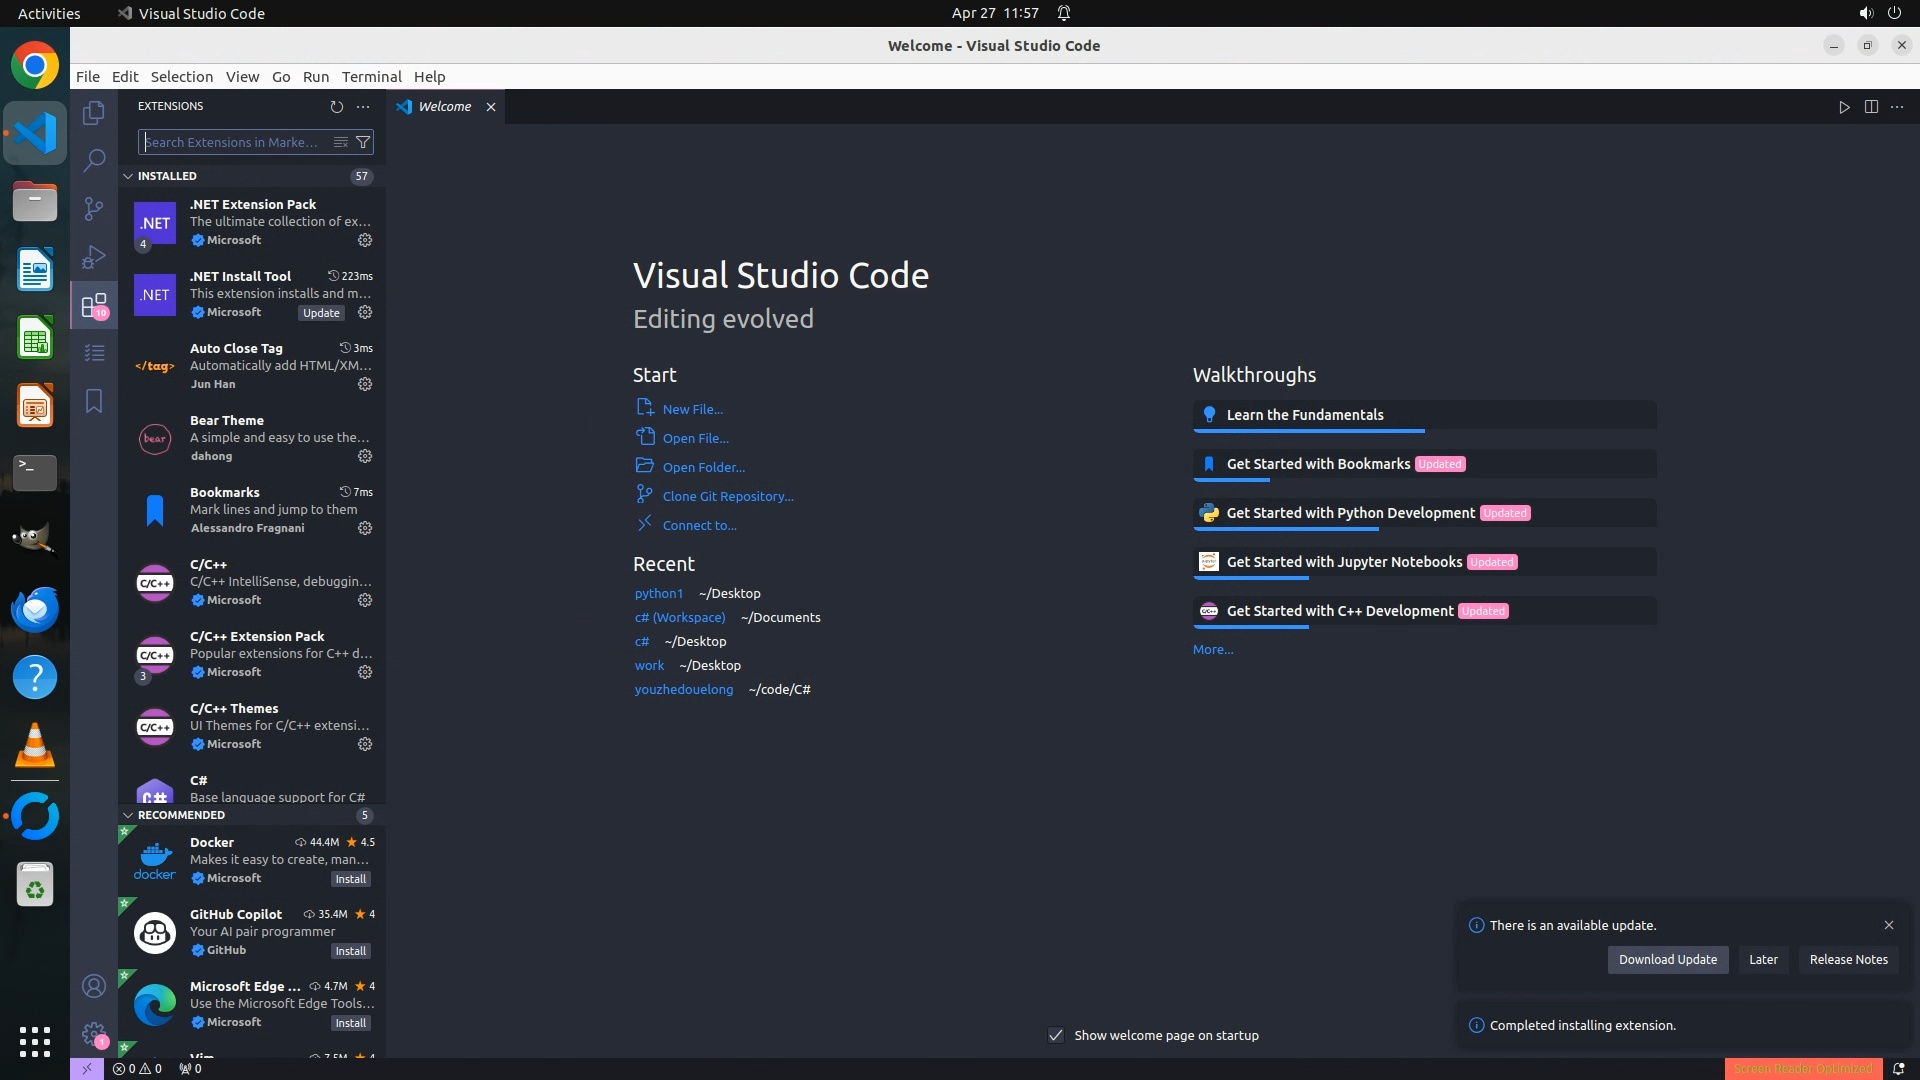Open the Terminal menu

371,77
